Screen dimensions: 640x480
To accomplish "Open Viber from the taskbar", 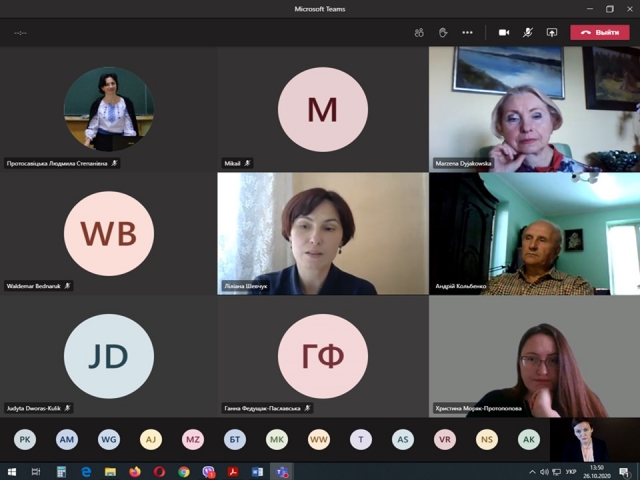I will click(209, 472).
